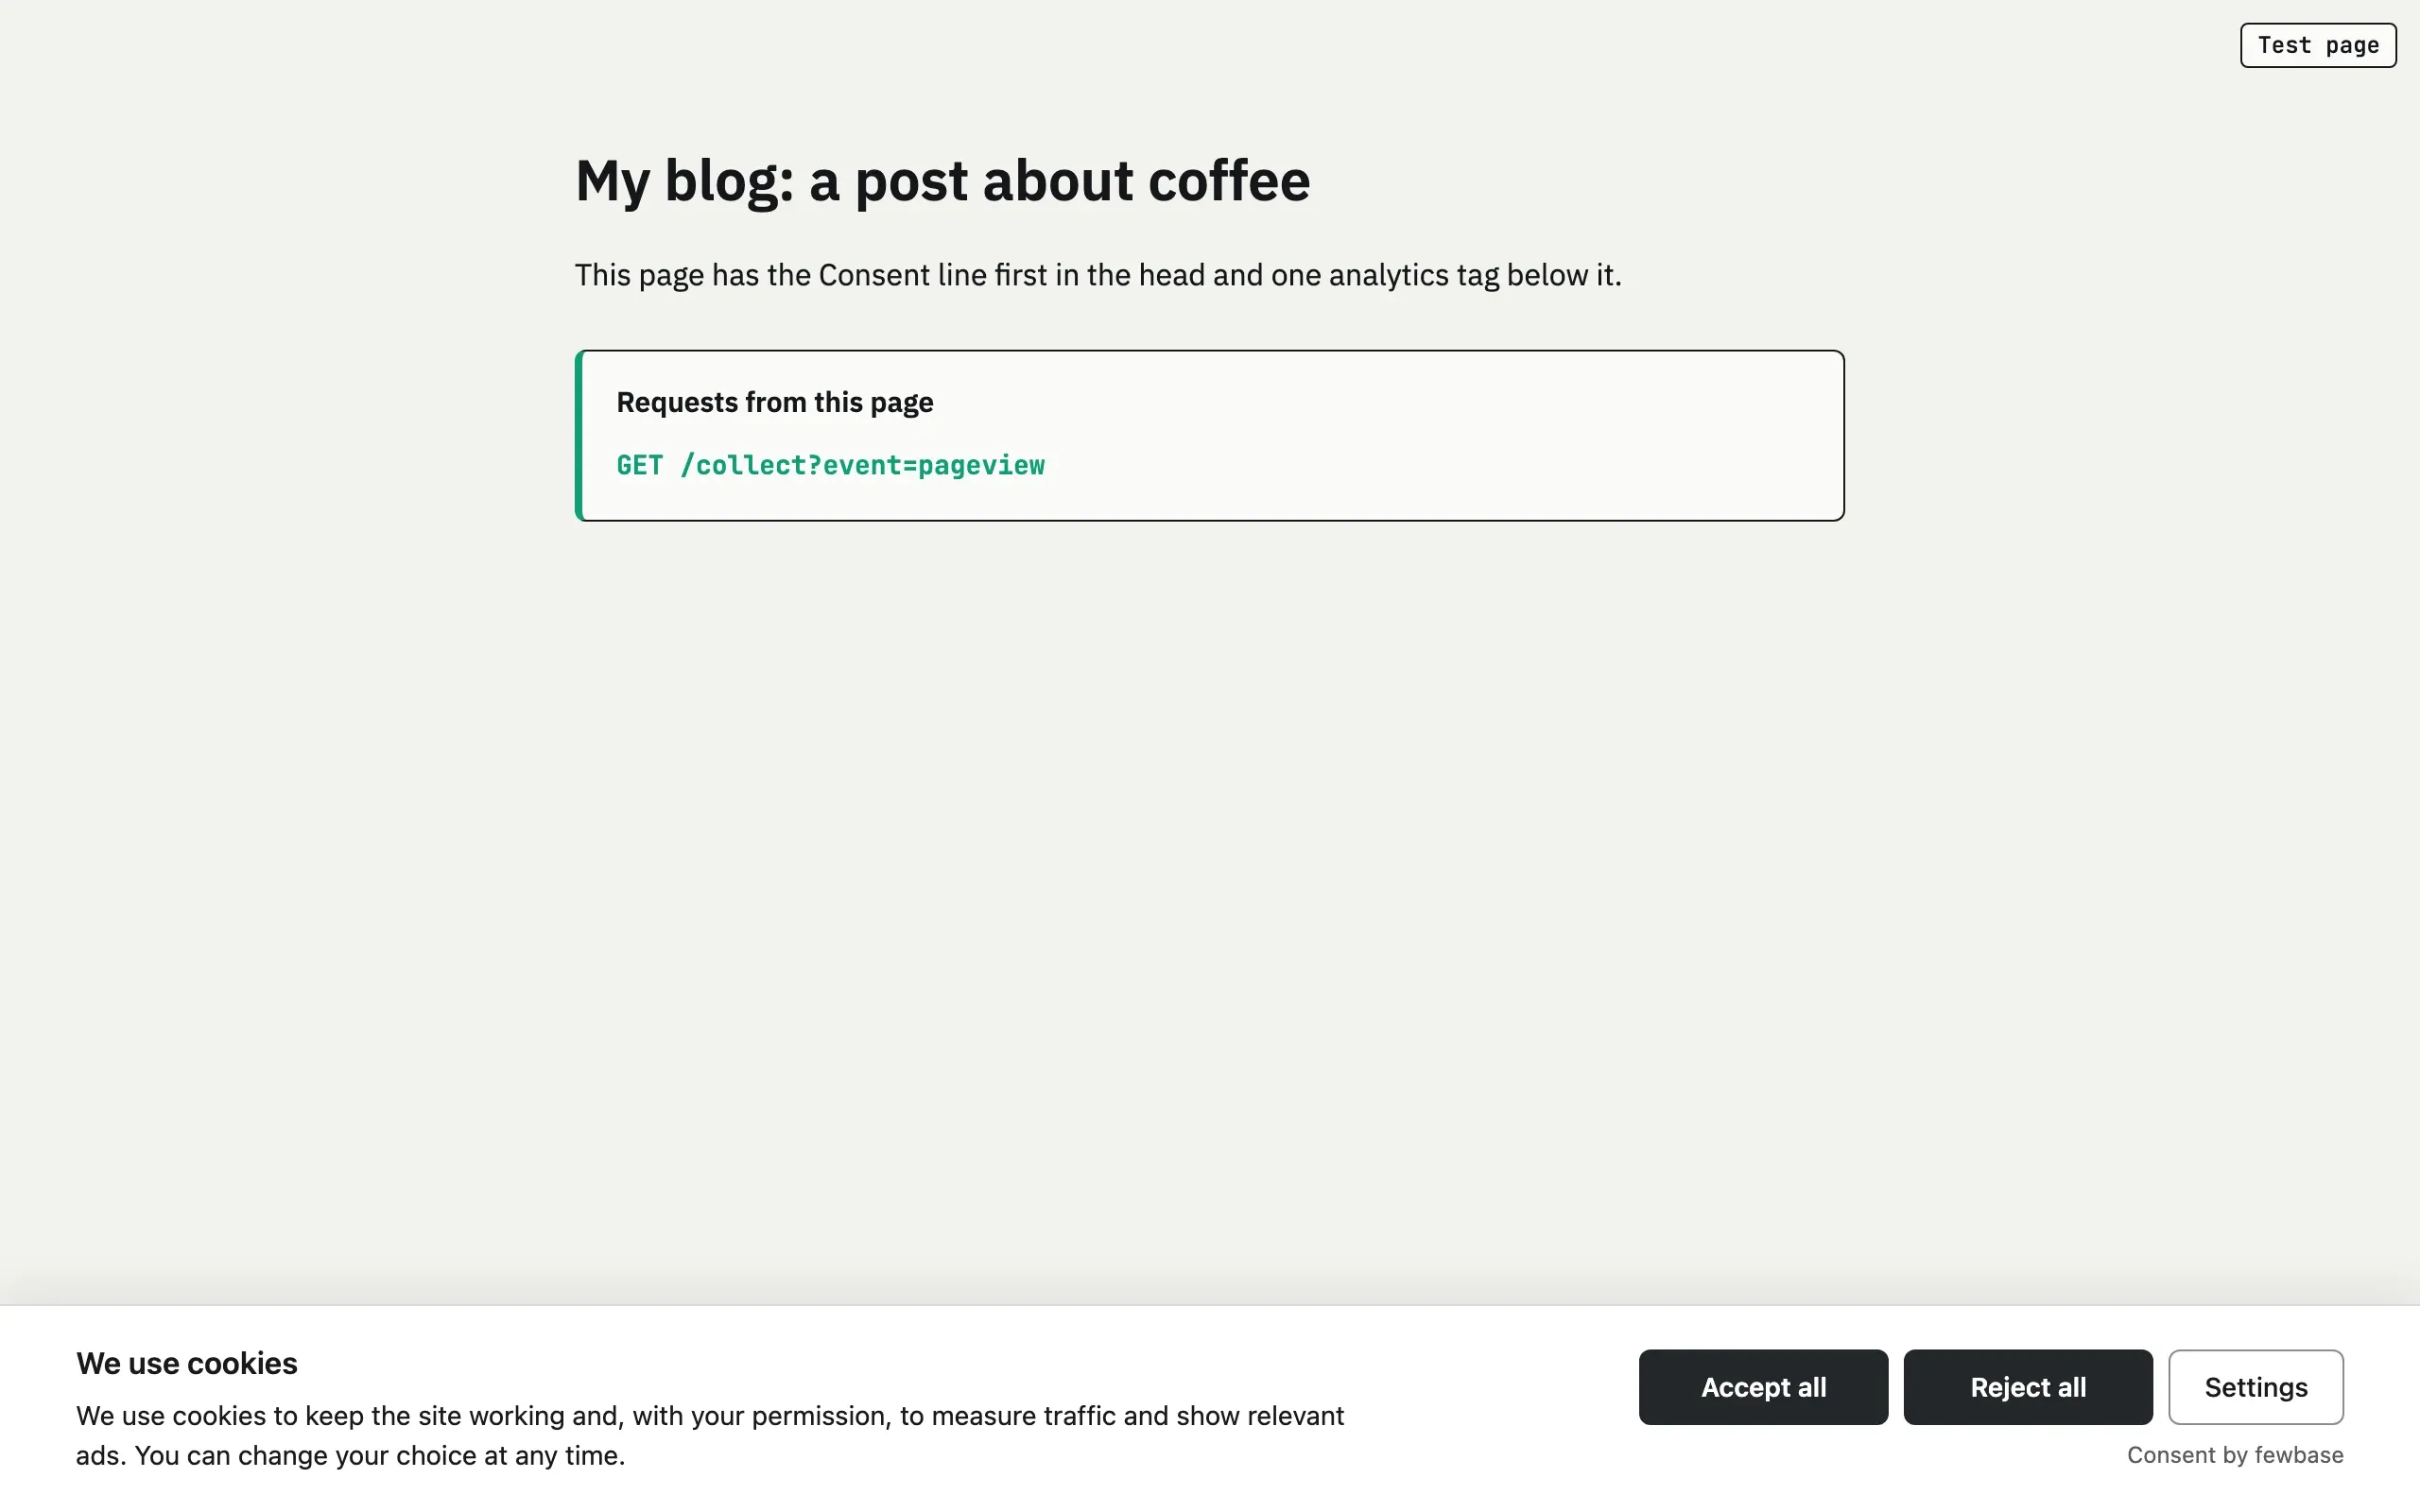The image size is (2420, 1512).
Task: Click the Test page badge
Action: [x=2318, y=45]
